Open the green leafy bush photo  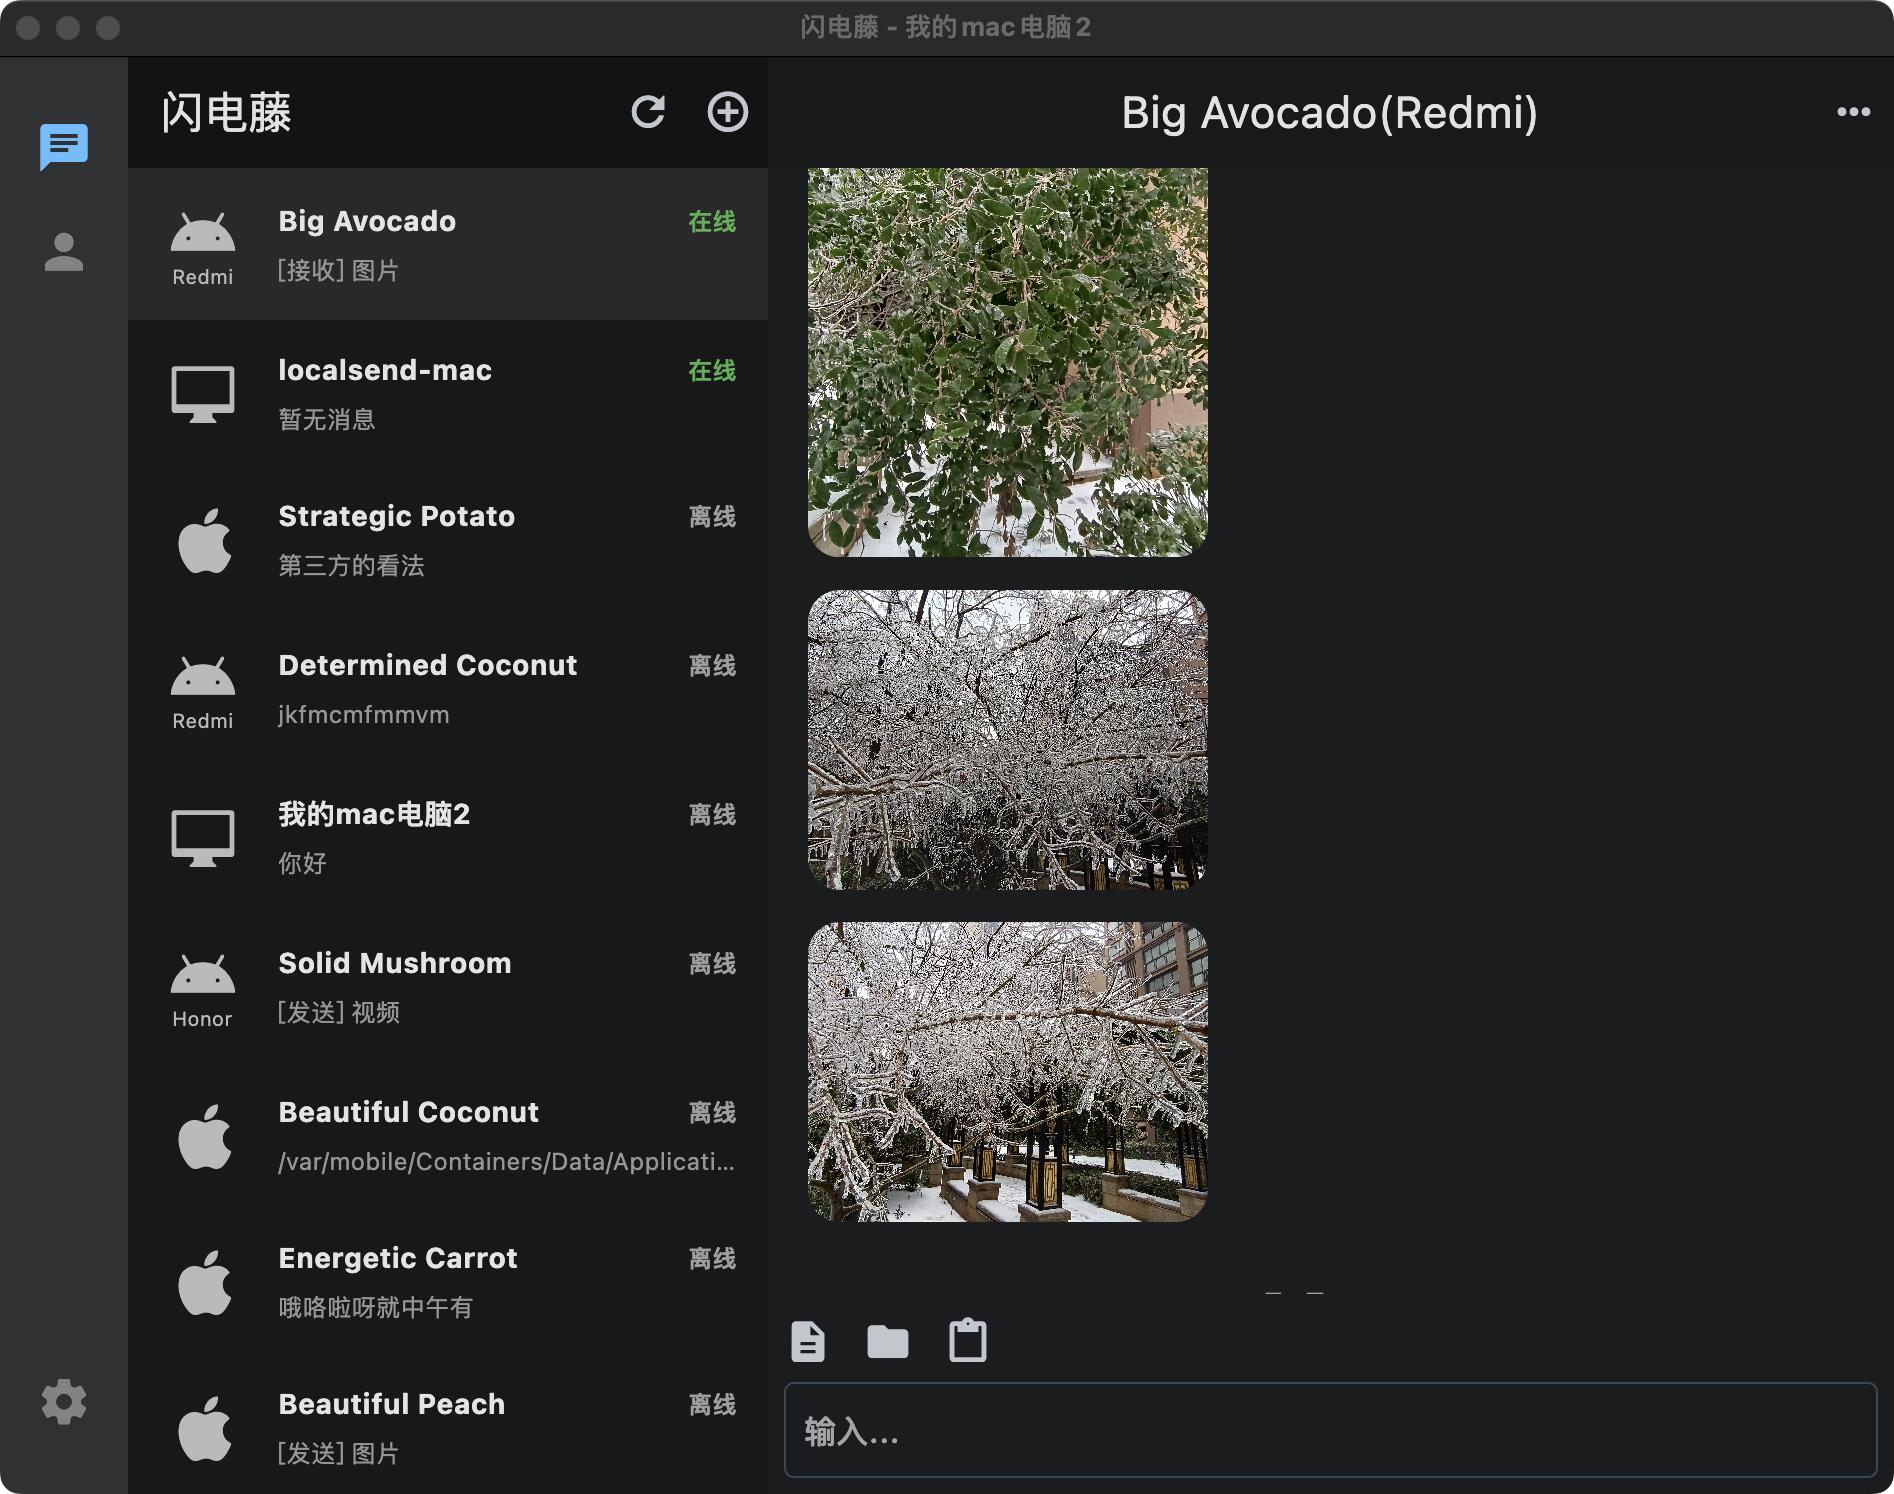click(1007, 362)
